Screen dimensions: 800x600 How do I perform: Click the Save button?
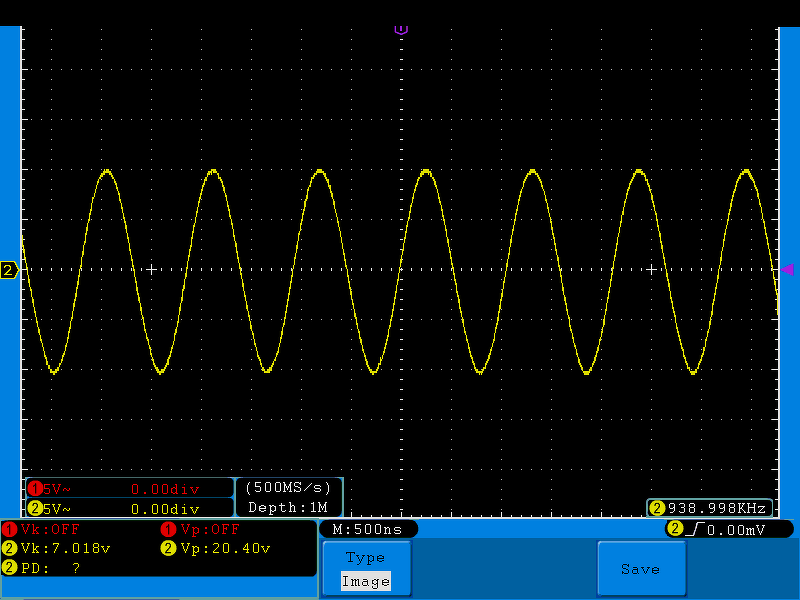click(x=641, y=568)
